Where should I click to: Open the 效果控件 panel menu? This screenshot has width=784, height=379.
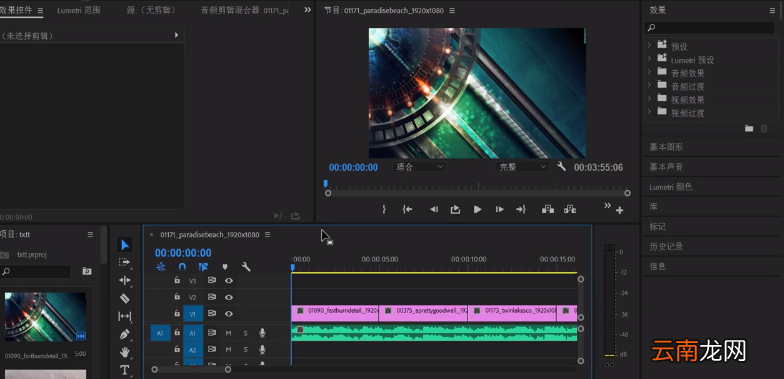(40, 10)
